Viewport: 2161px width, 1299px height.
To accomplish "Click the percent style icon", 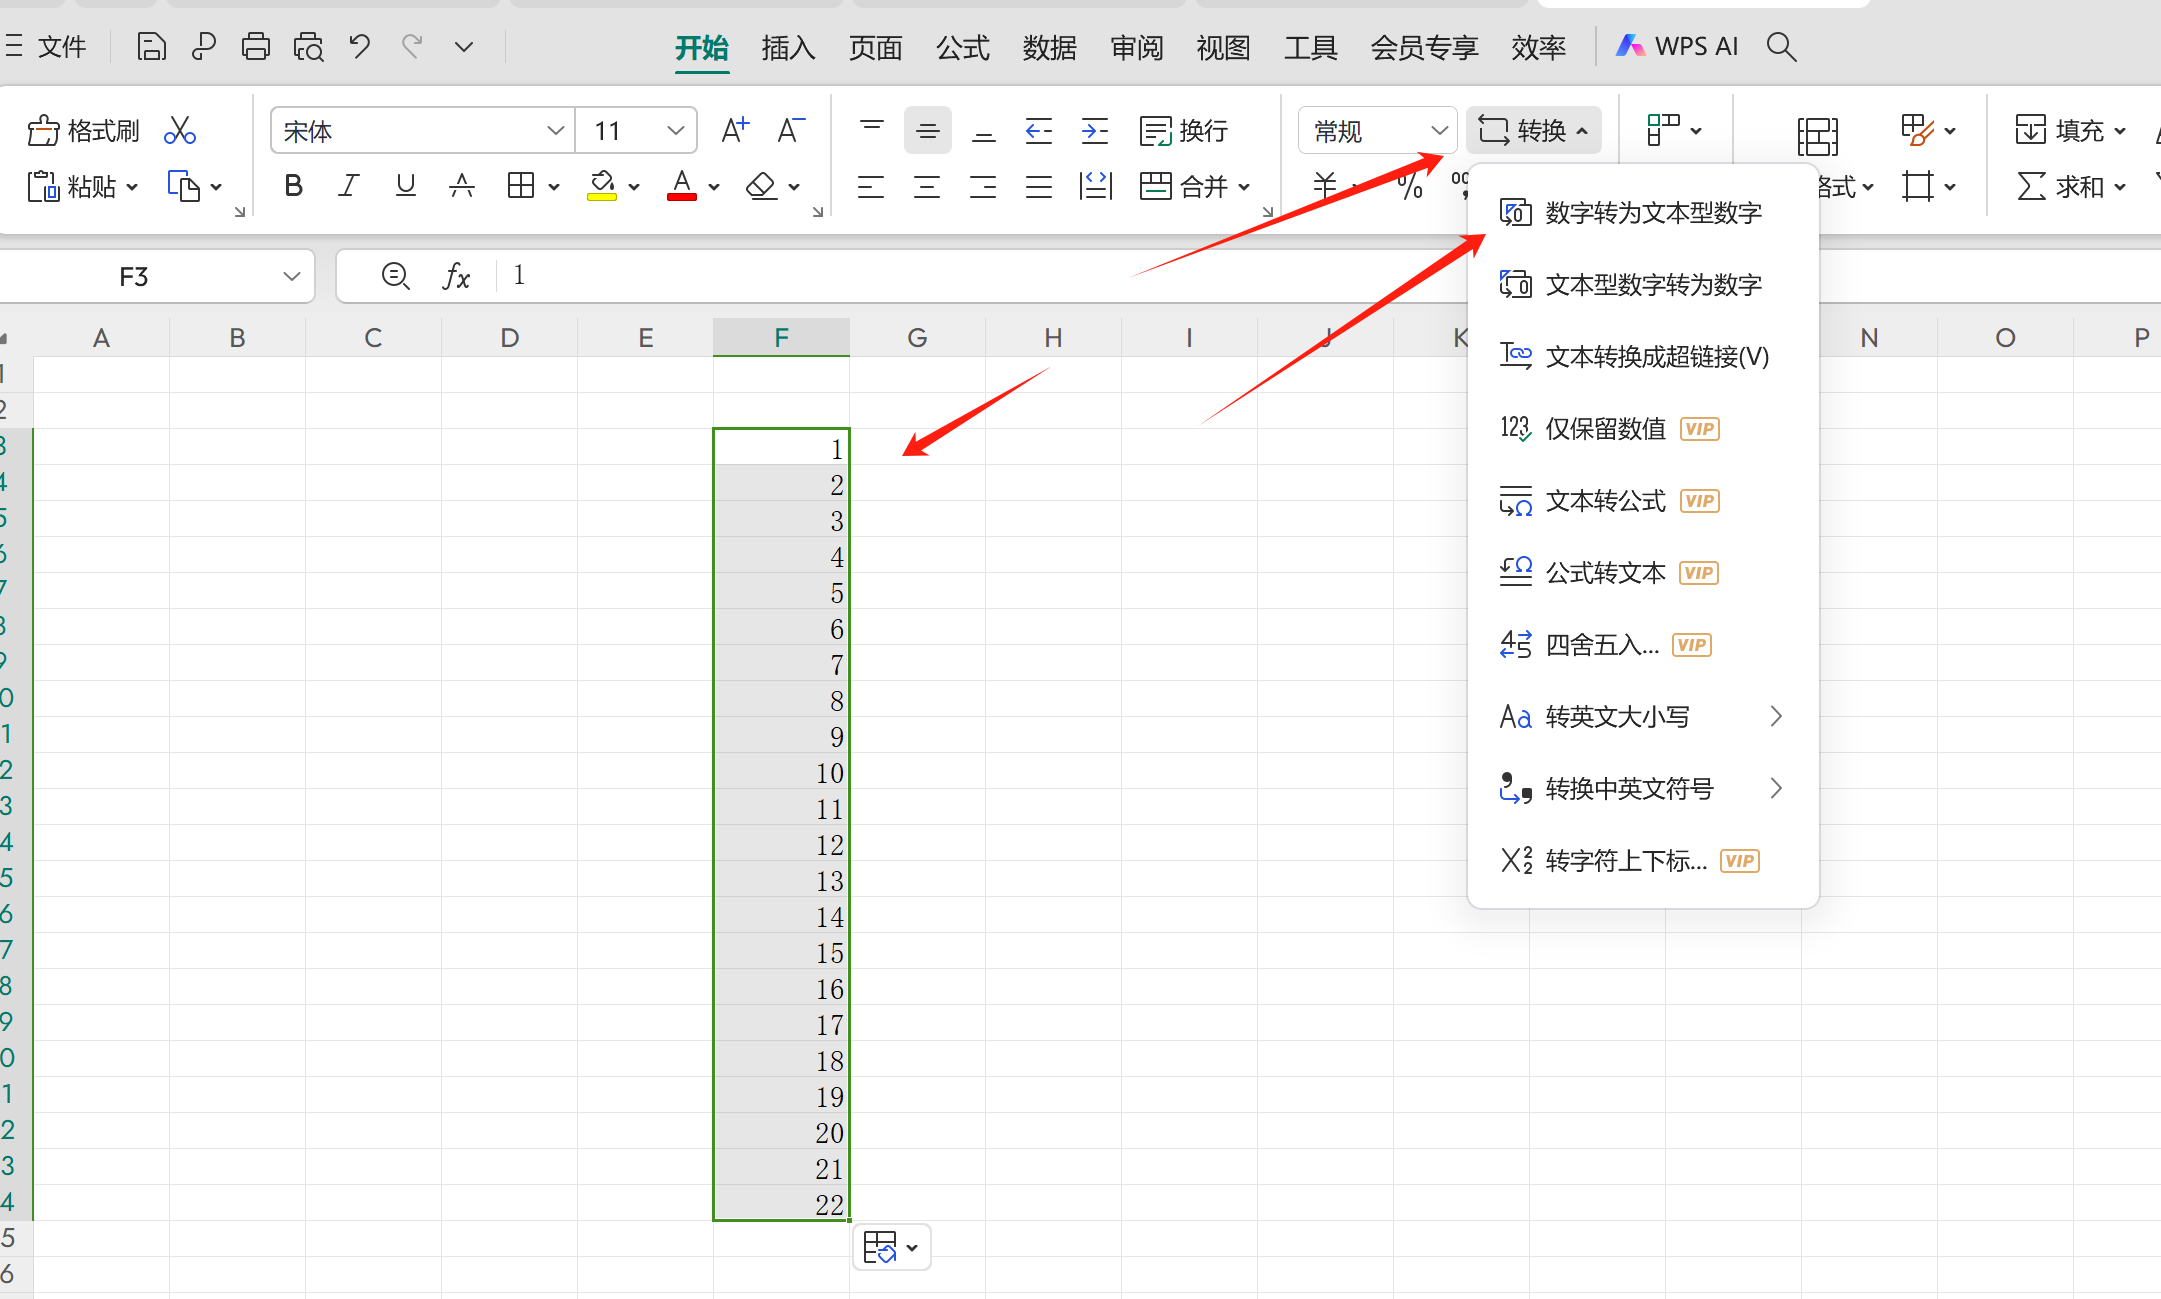I will [1410, 186].
